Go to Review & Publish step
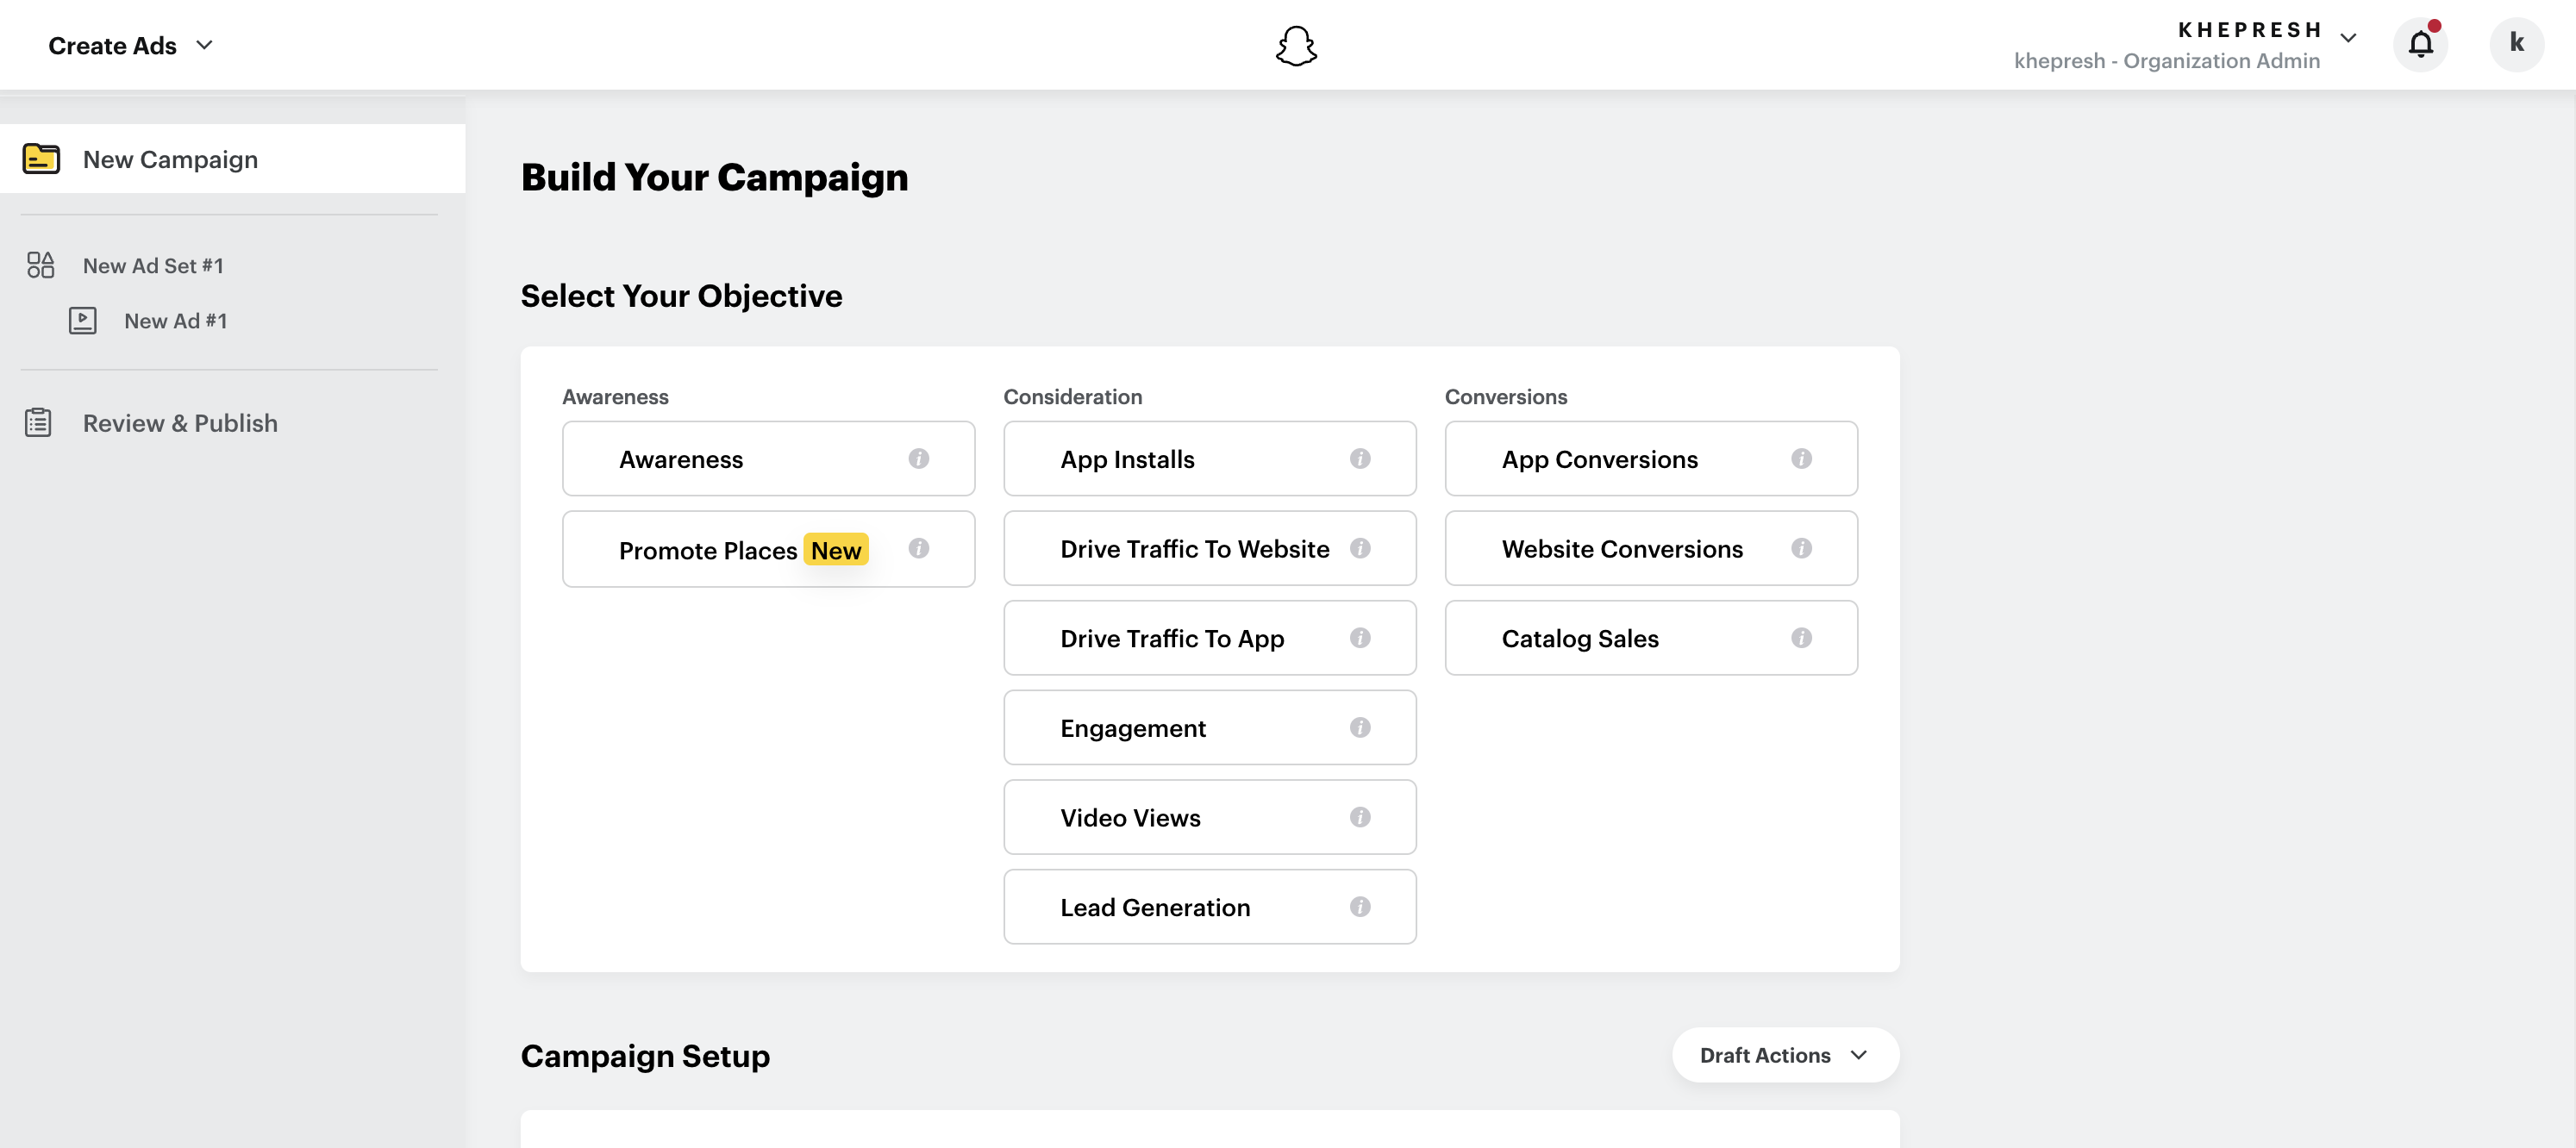Viewport: 2576px width, 1148px height. click(180, 423)
